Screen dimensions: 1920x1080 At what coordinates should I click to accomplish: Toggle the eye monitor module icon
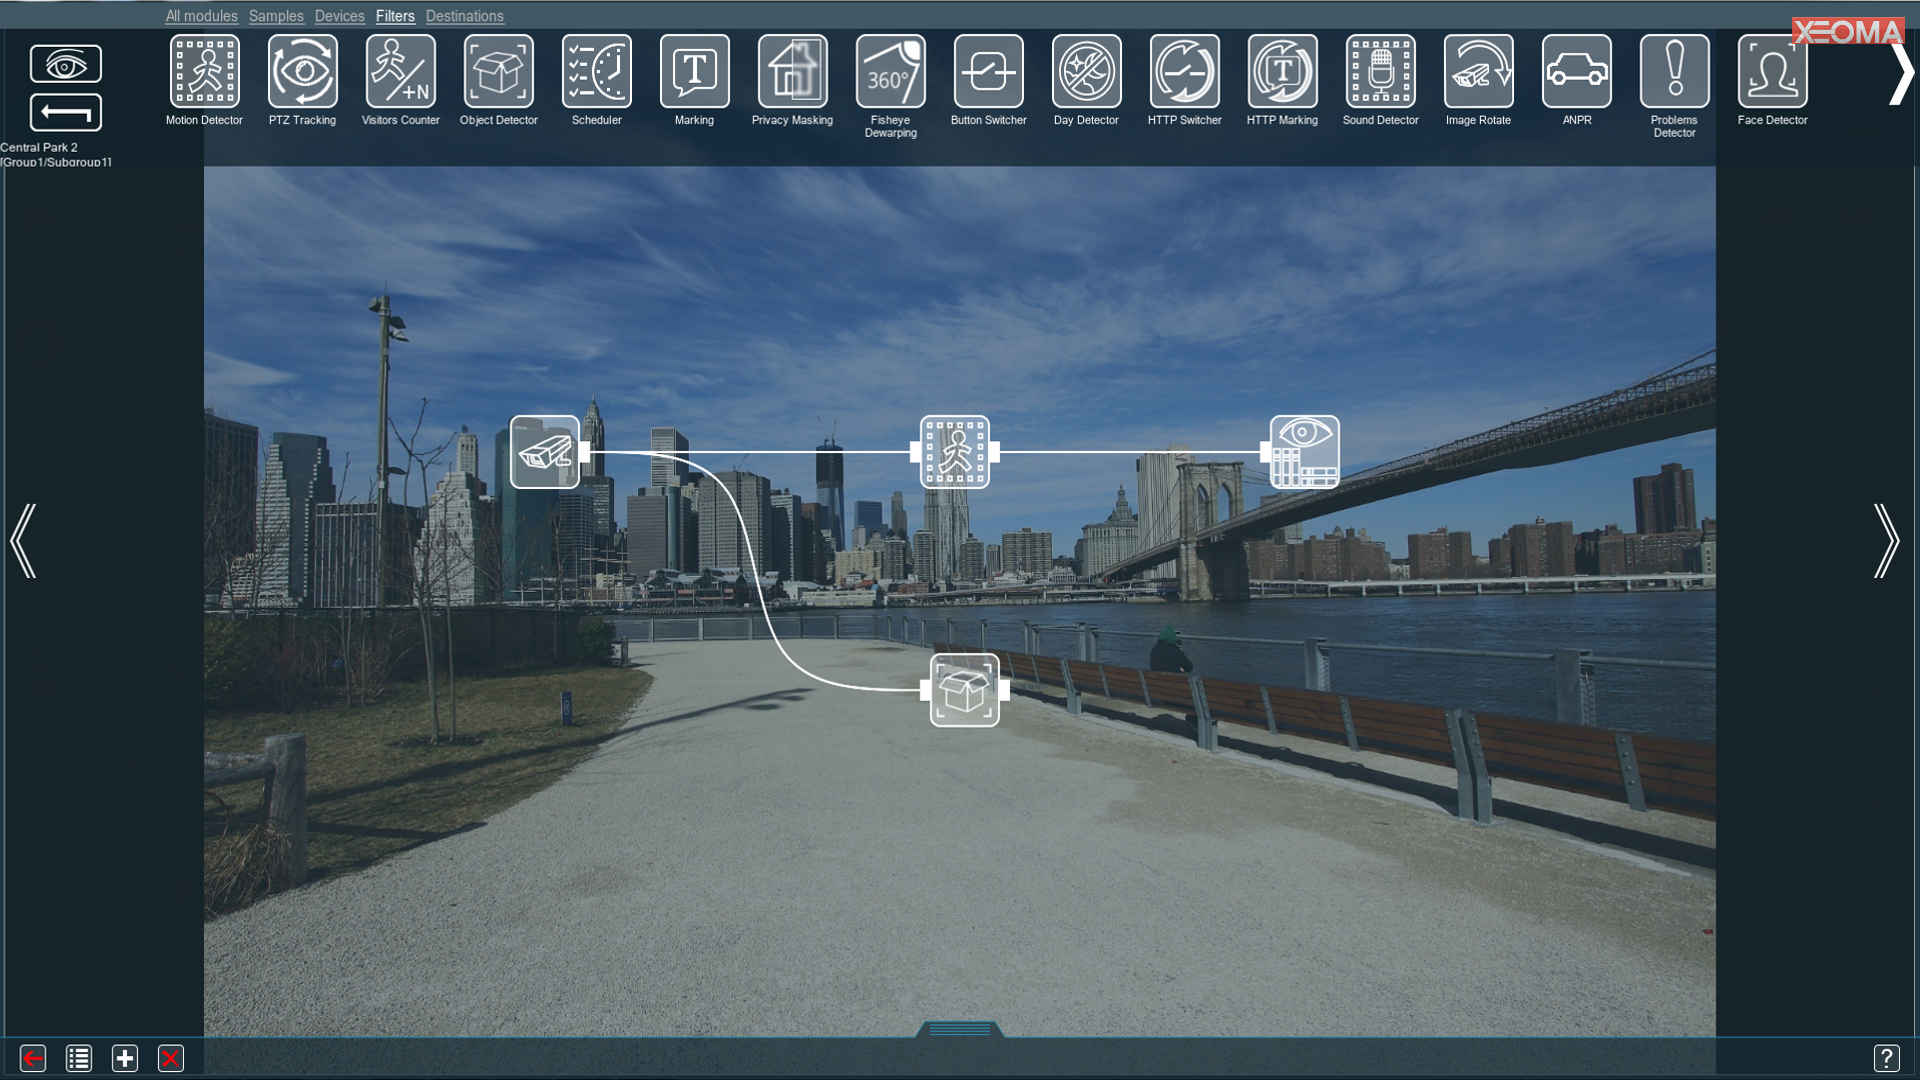pyautogui.click(x=66, y=65)
